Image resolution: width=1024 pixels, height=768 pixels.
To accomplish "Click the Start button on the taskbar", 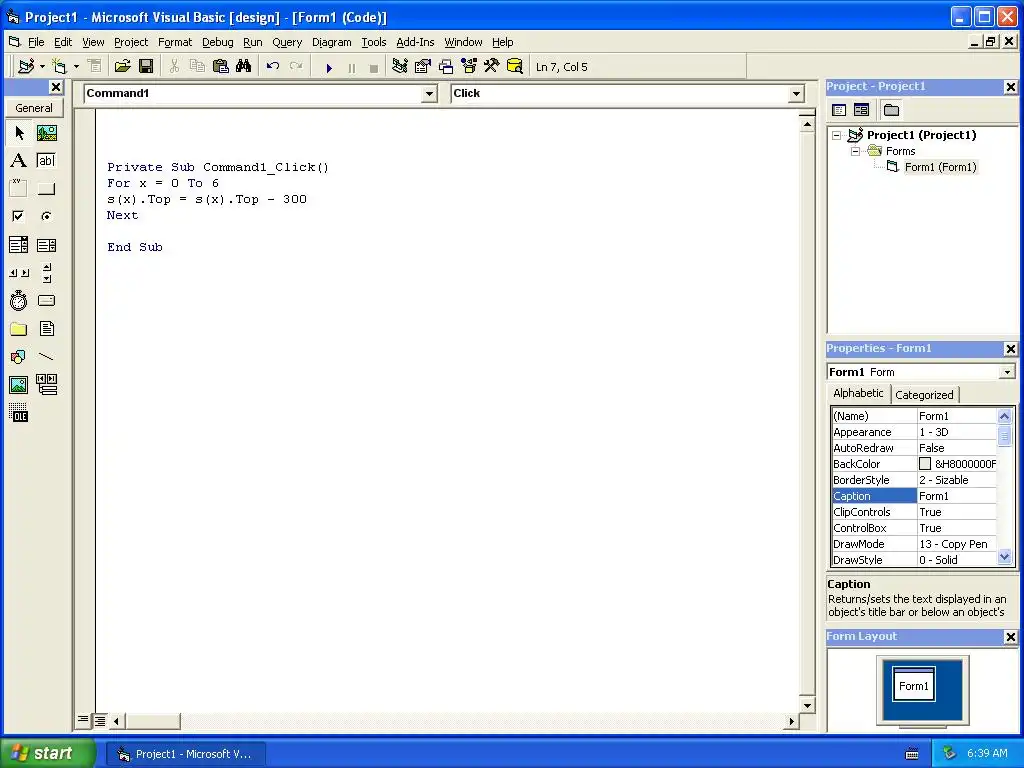I will tap(48, 753).
